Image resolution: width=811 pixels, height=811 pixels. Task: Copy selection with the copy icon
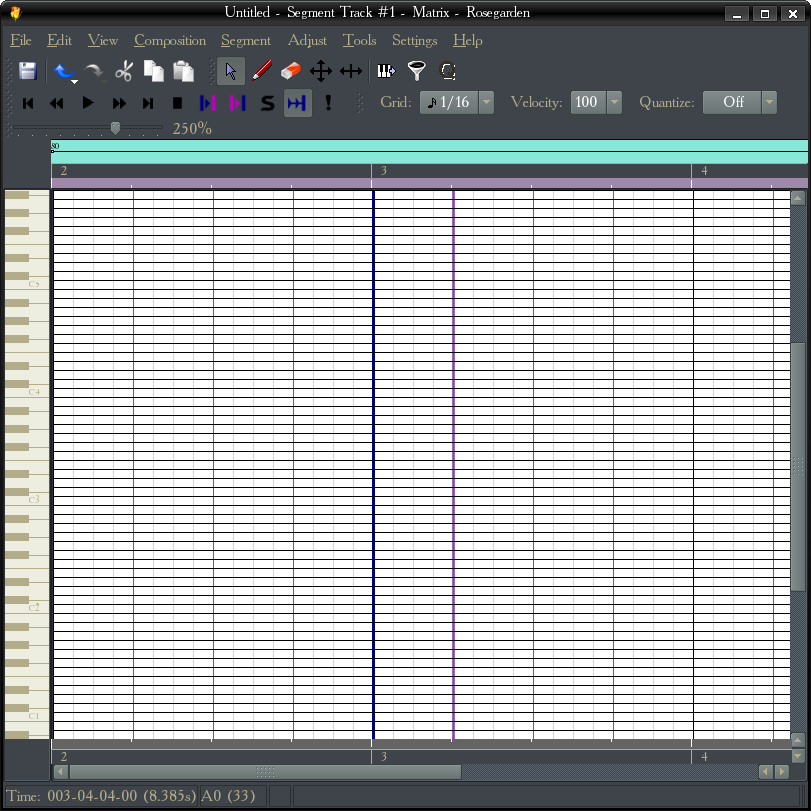pyautogui.click(x=154, y=71)
